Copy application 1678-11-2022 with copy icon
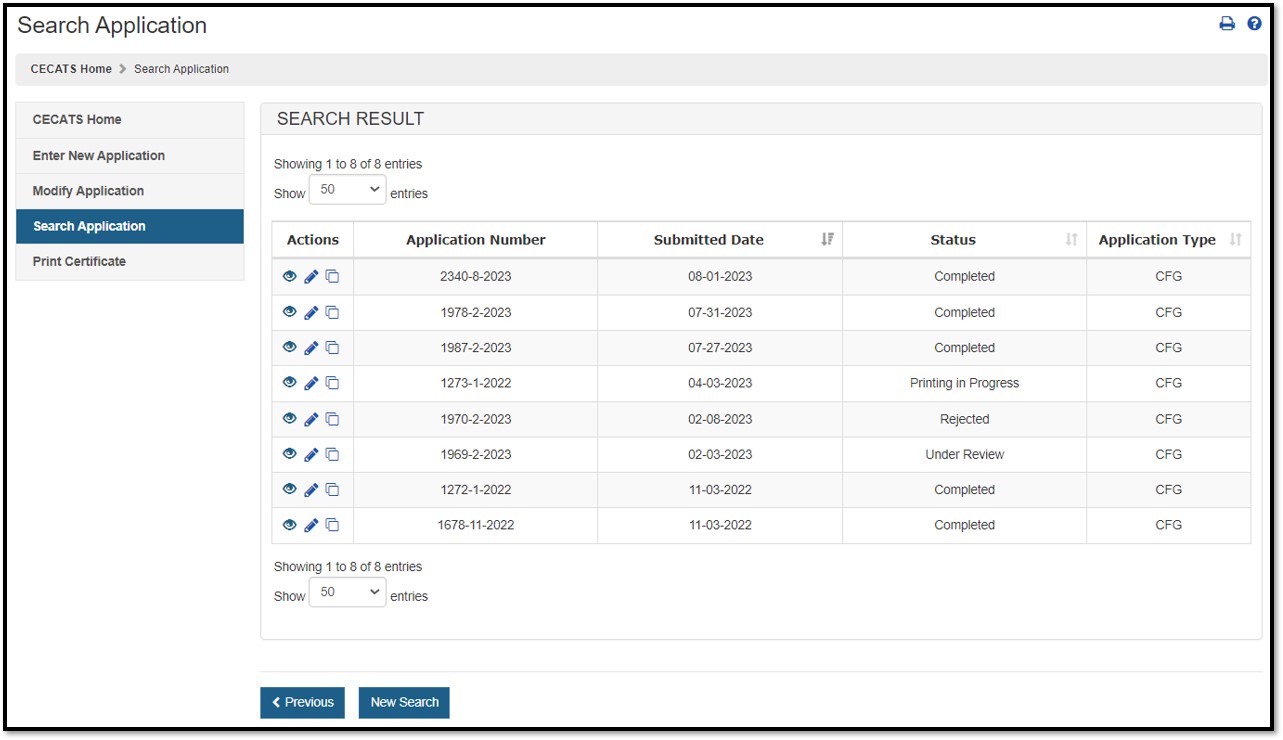The image size is (1283, 740). tap(332, 525)
